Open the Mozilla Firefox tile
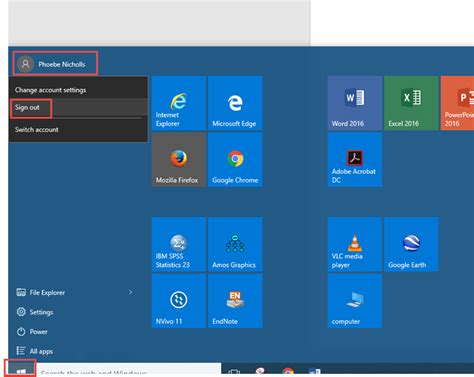This screenshot has width=474, height=377. (179, 160)
